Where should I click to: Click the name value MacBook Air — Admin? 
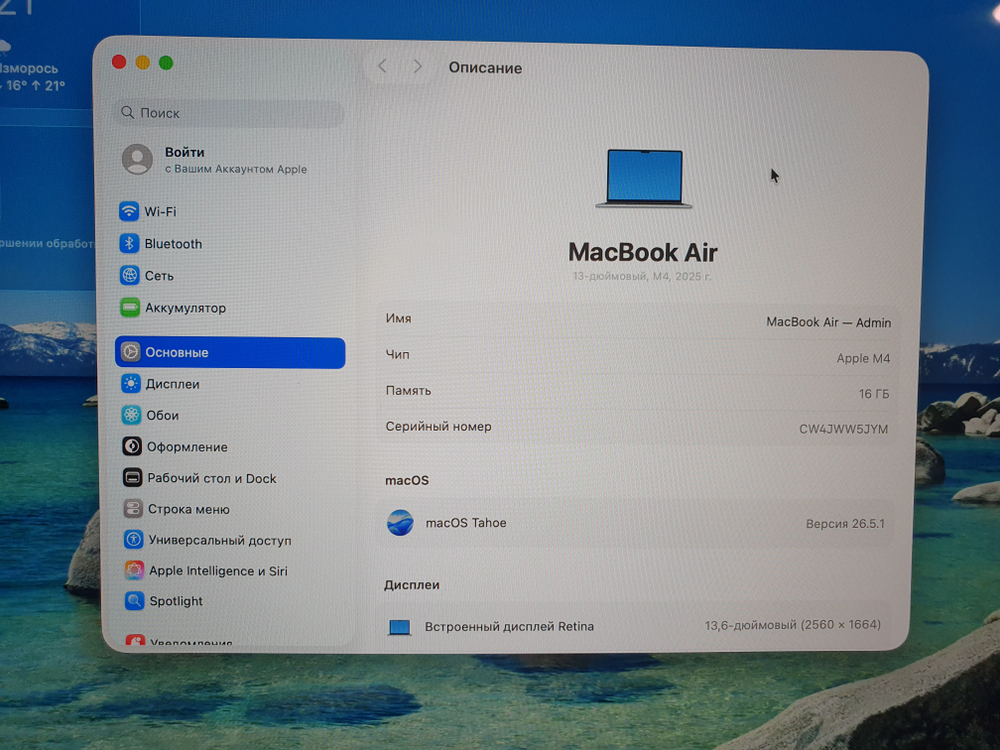click(828, 322)
